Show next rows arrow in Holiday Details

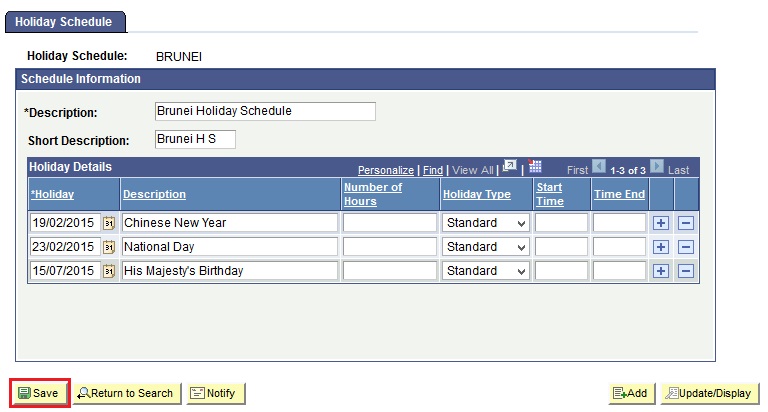657,166
